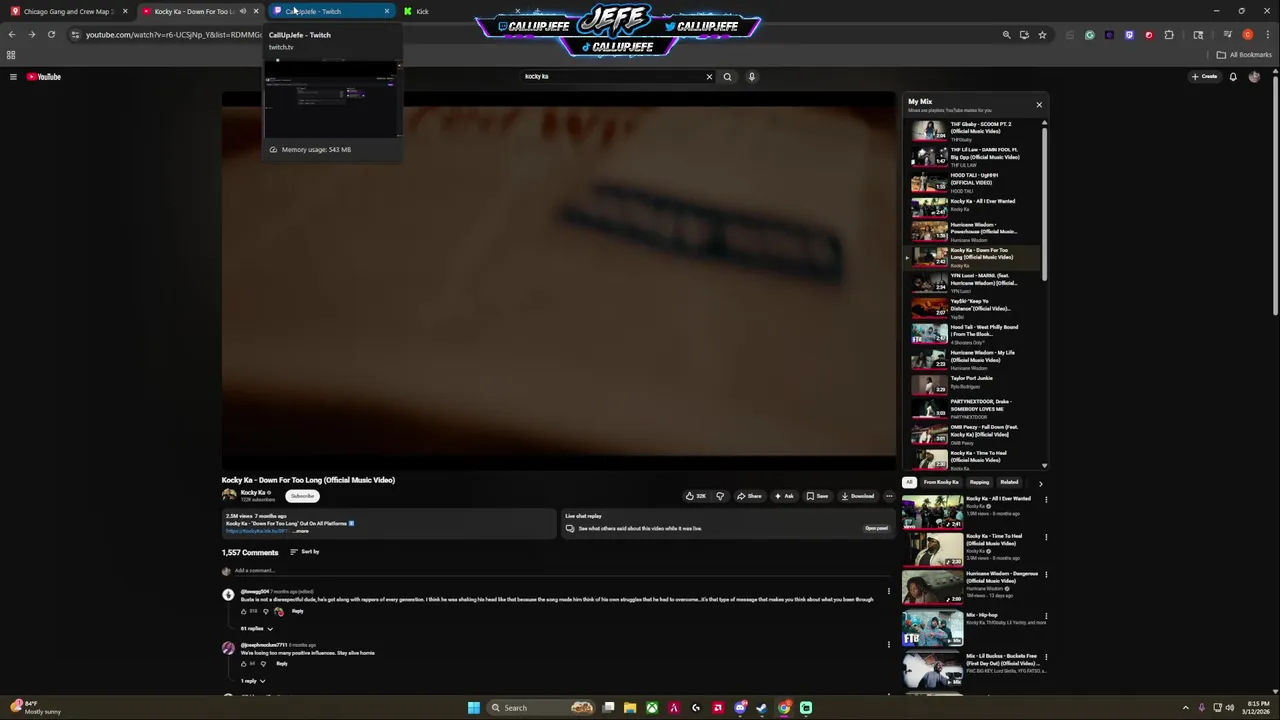Reload the YouTube page

[x=51, y=35]
